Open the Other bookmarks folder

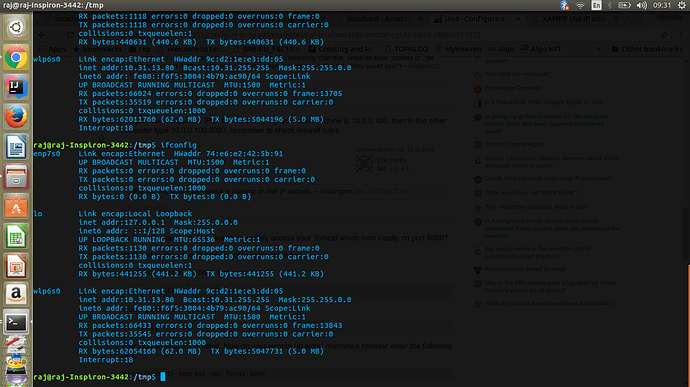click(x=647, y=49)
